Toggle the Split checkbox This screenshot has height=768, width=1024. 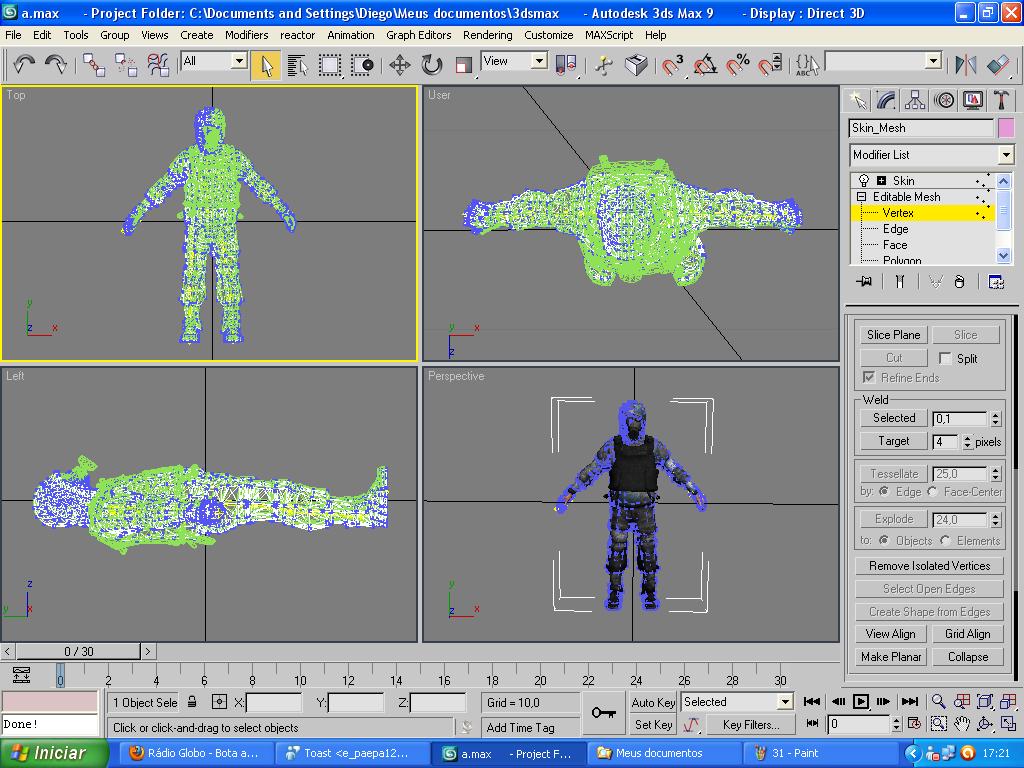[945, 358]
